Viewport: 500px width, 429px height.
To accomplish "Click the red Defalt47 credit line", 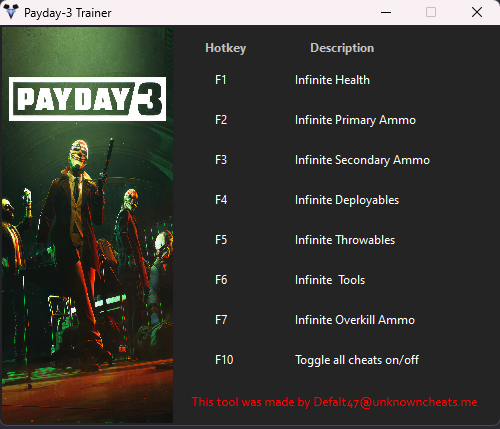I will 334,402.
